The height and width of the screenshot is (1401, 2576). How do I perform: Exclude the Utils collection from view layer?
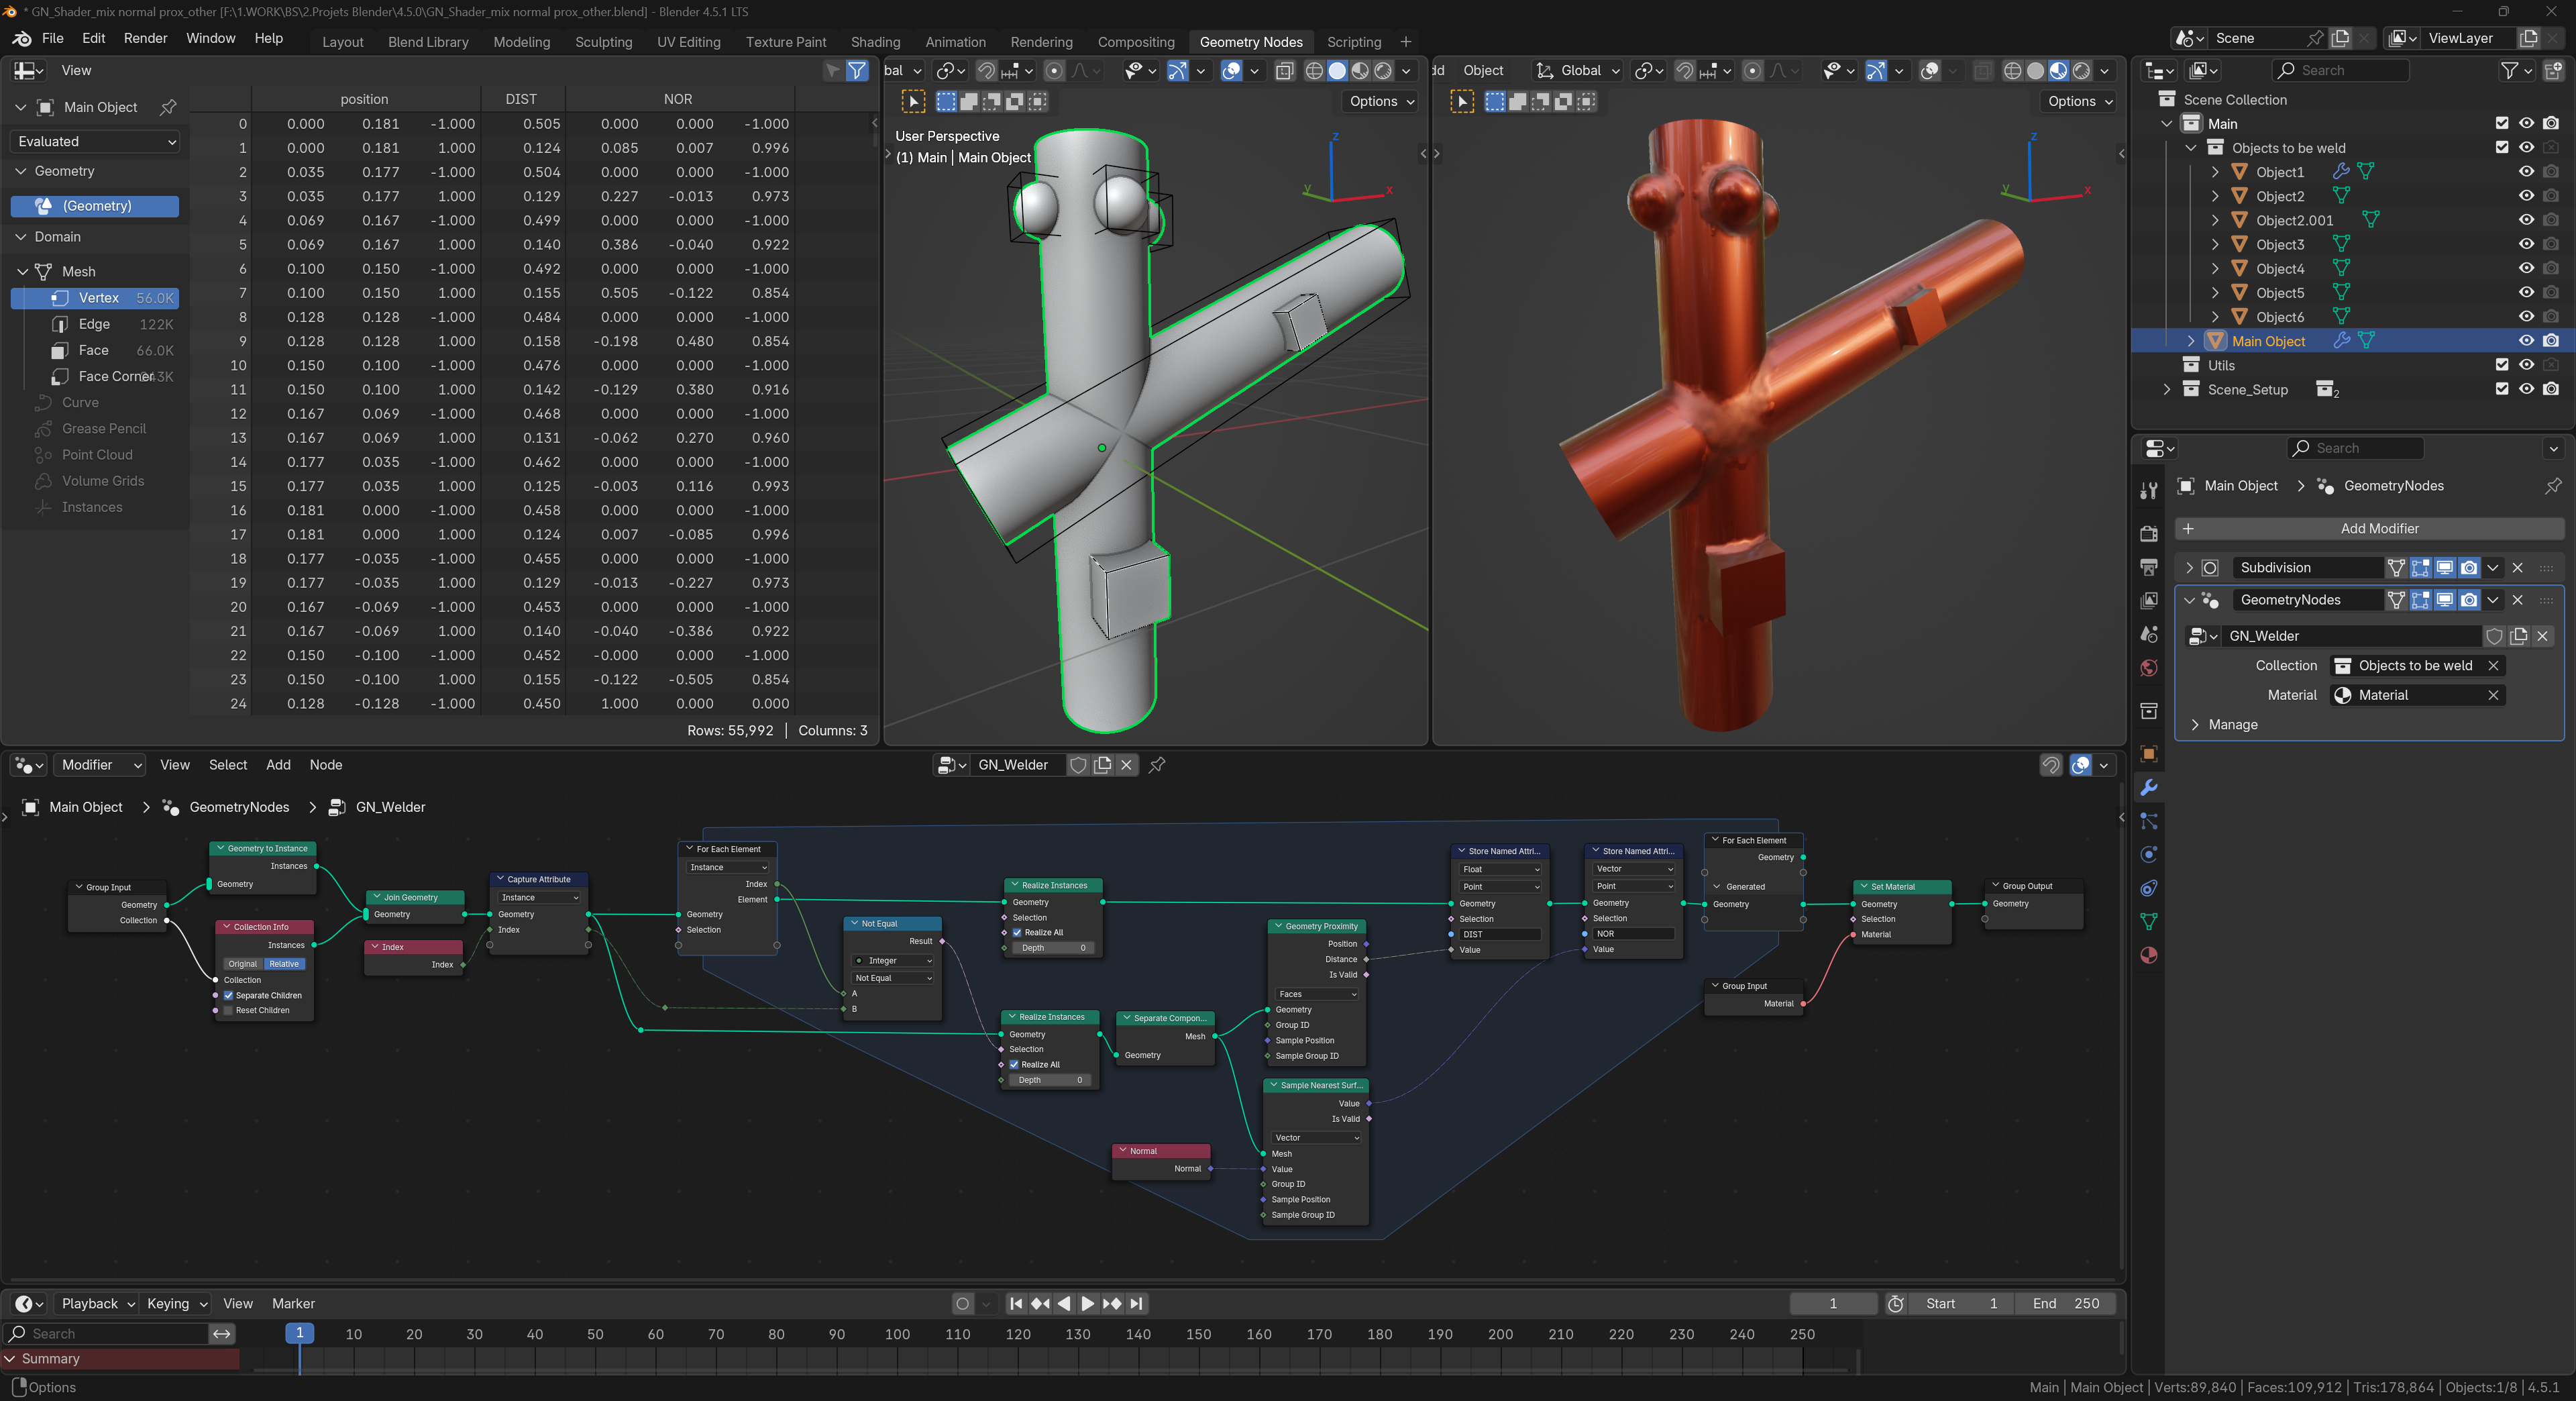2502,365
